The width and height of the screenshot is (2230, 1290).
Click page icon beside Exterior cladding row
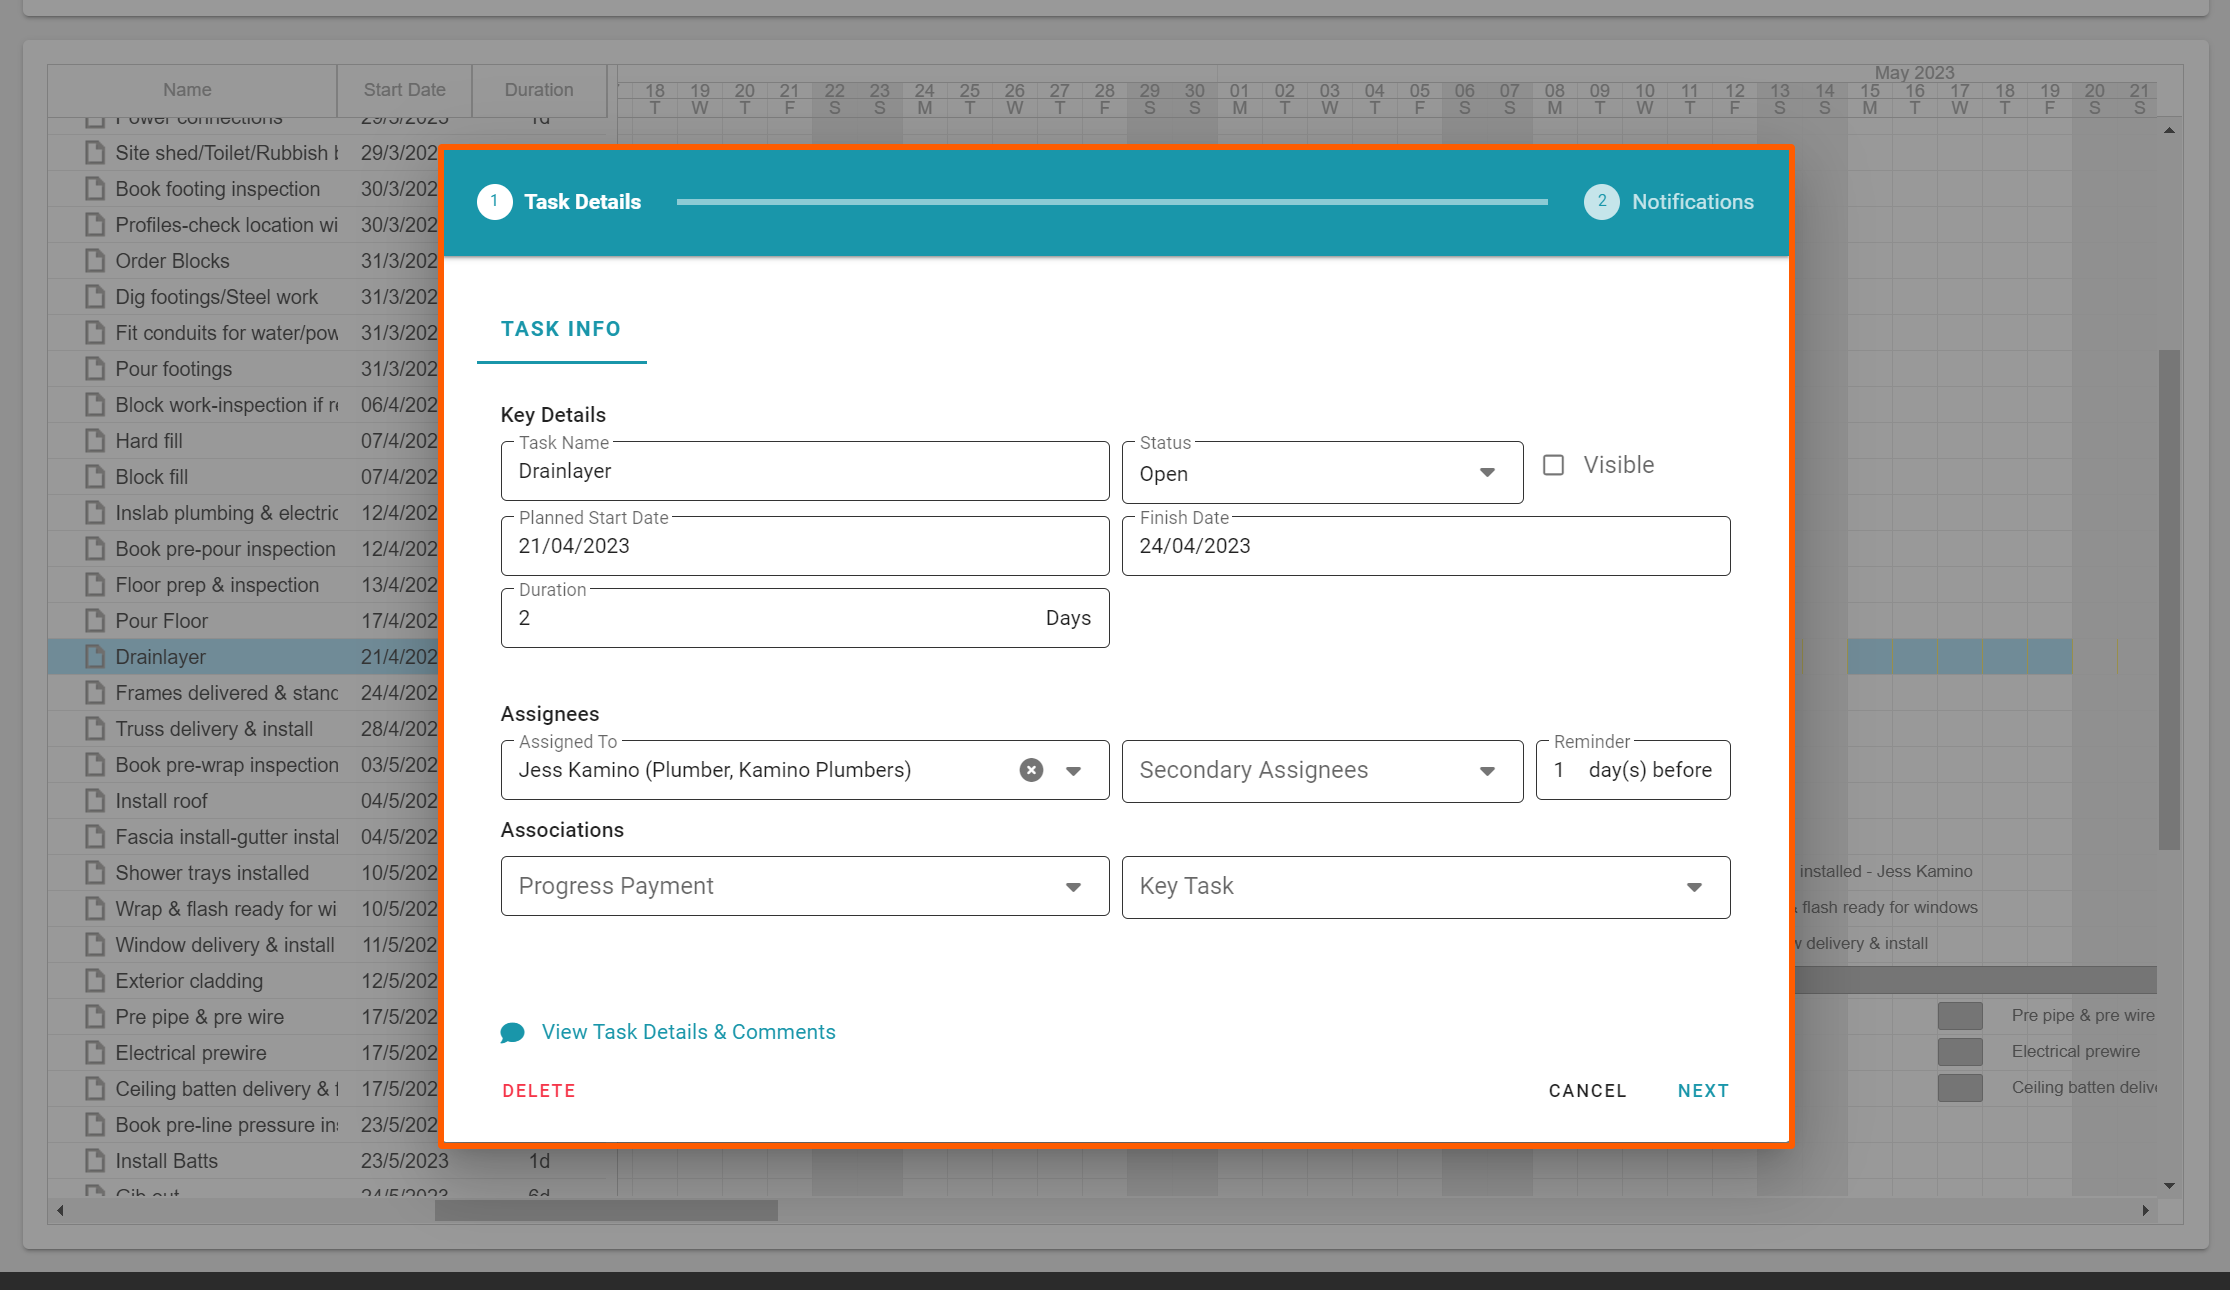tap(95, 981)
